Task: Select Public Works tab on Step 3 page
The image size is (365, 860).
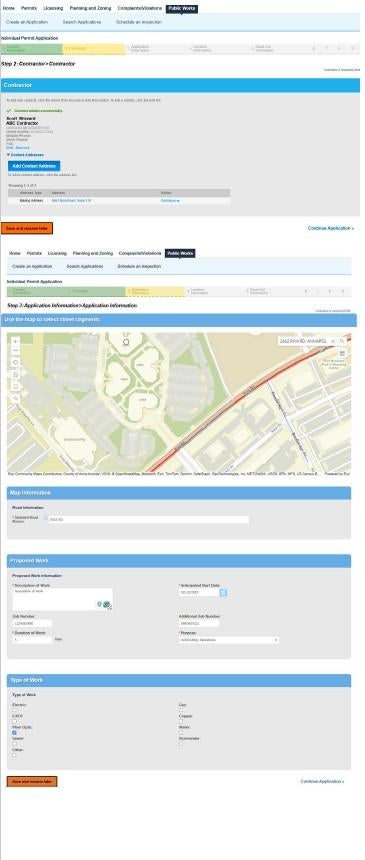Action: pyautogui.click(x=180, y=253)
